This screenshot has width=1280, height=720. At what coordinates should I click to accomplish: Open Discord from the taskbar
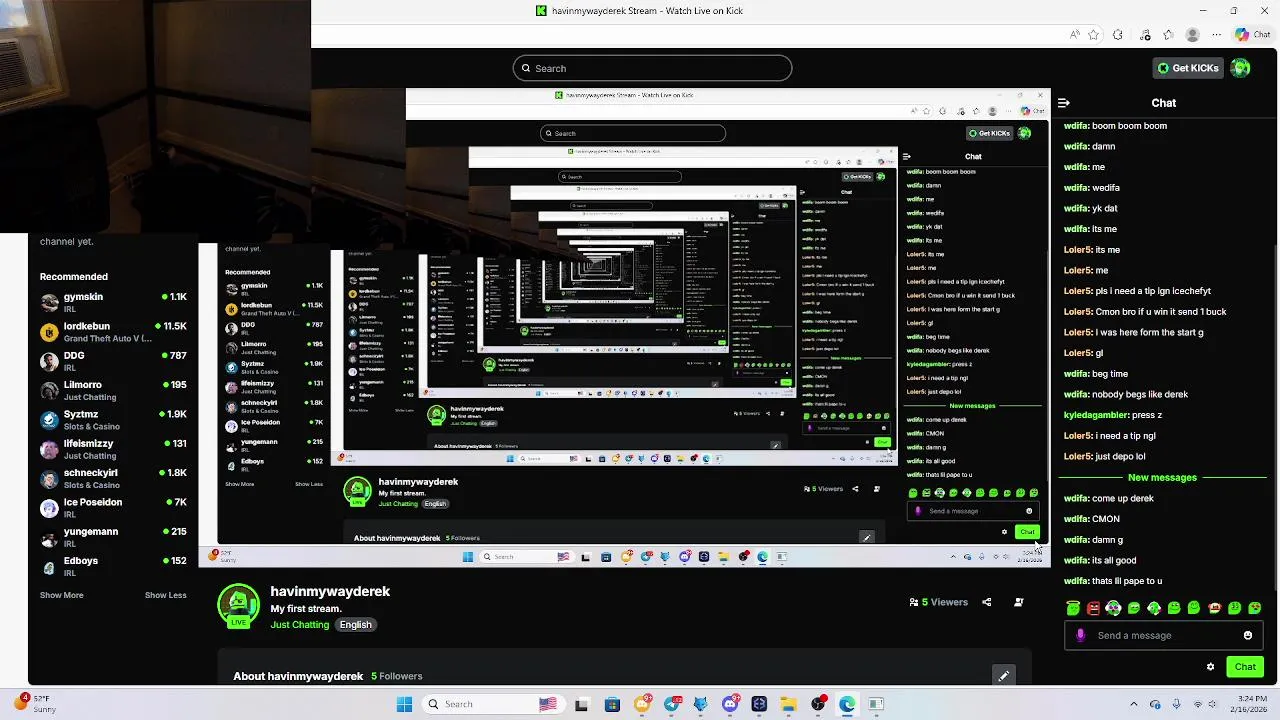[x=730, y=704]
